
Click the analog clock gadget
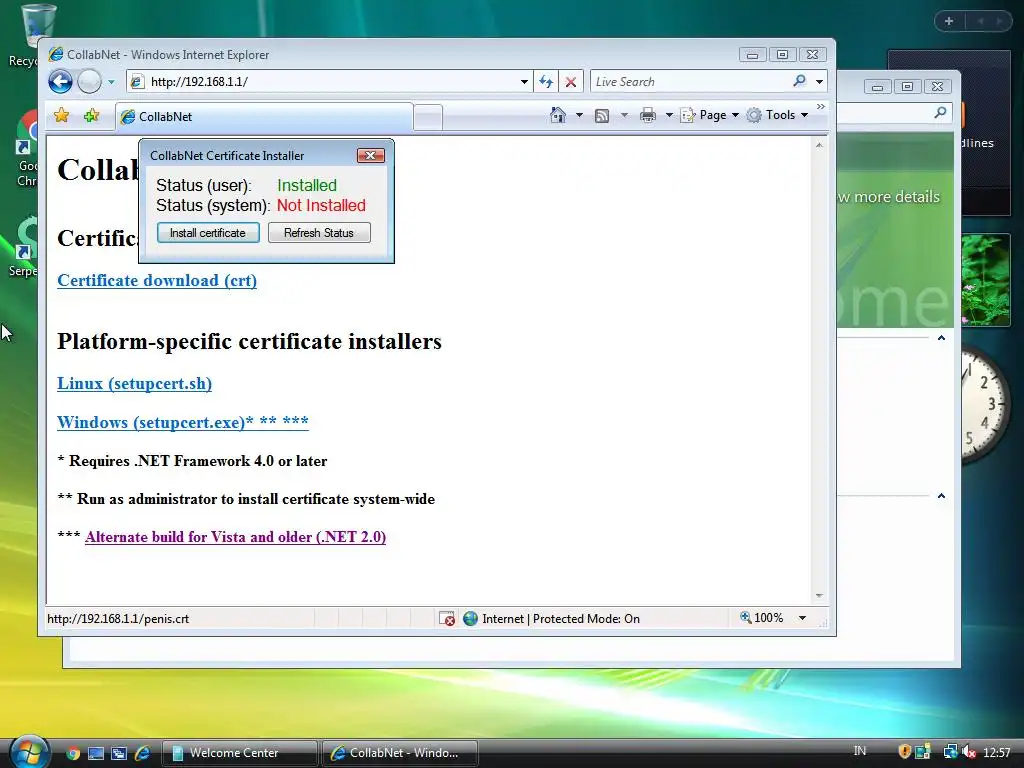(x=985, y=405)
